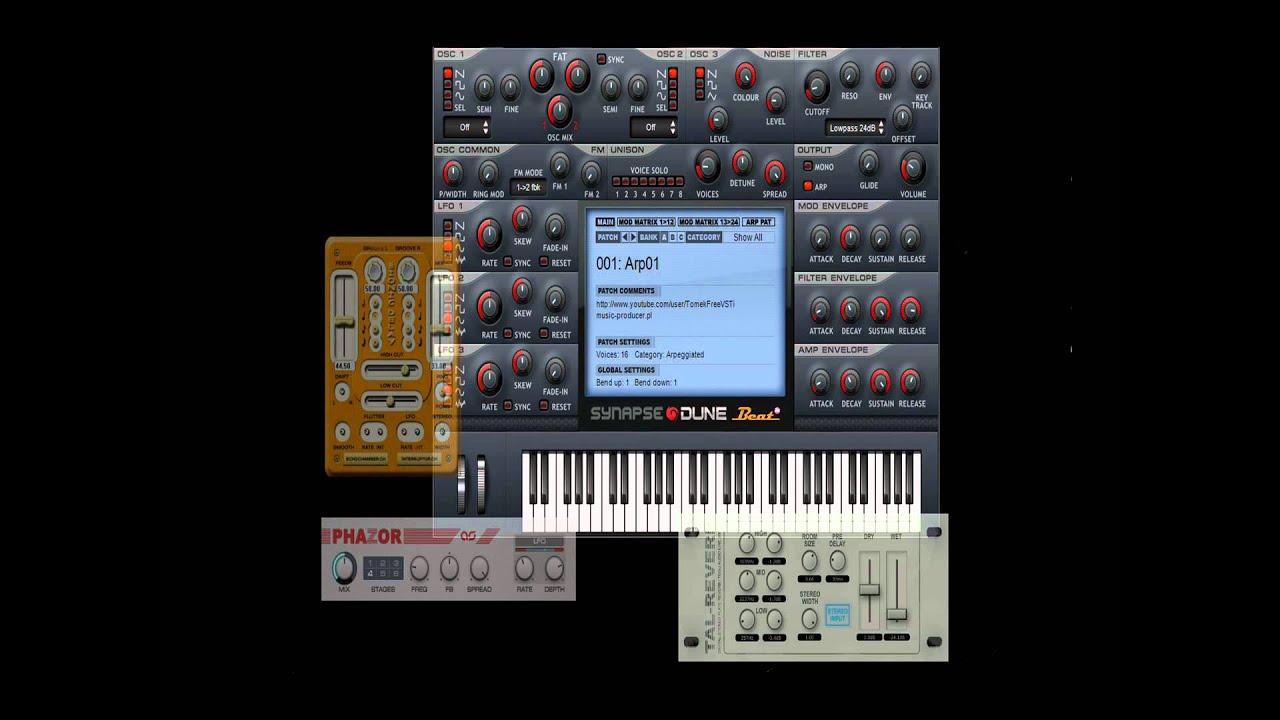
Task: Go to previous patch arrow
Action: (x=625, y=237)
